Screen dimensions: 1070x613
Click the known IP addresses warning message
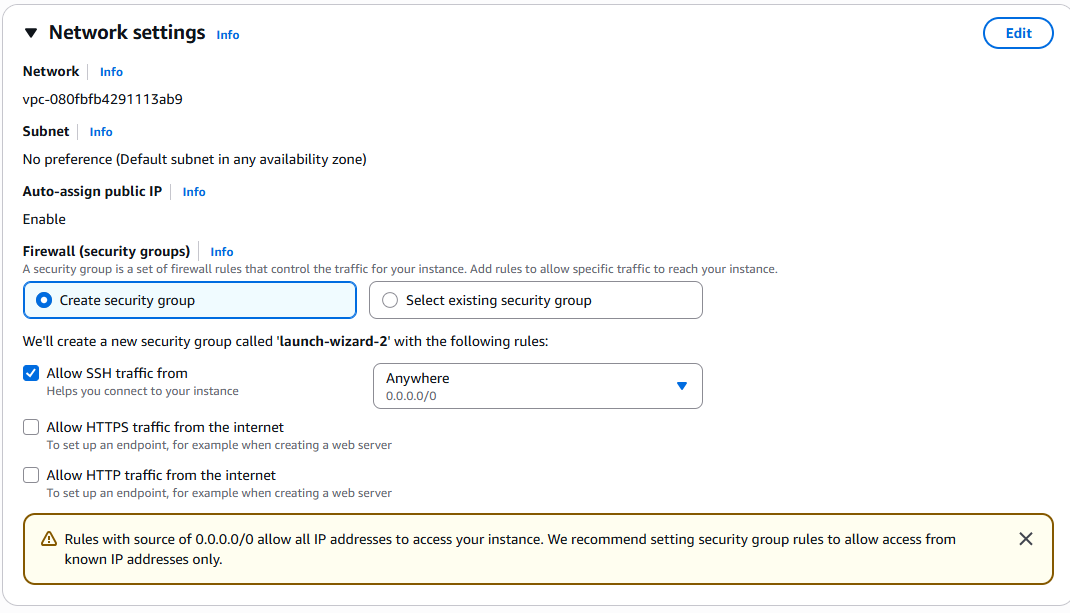[510, 549]
